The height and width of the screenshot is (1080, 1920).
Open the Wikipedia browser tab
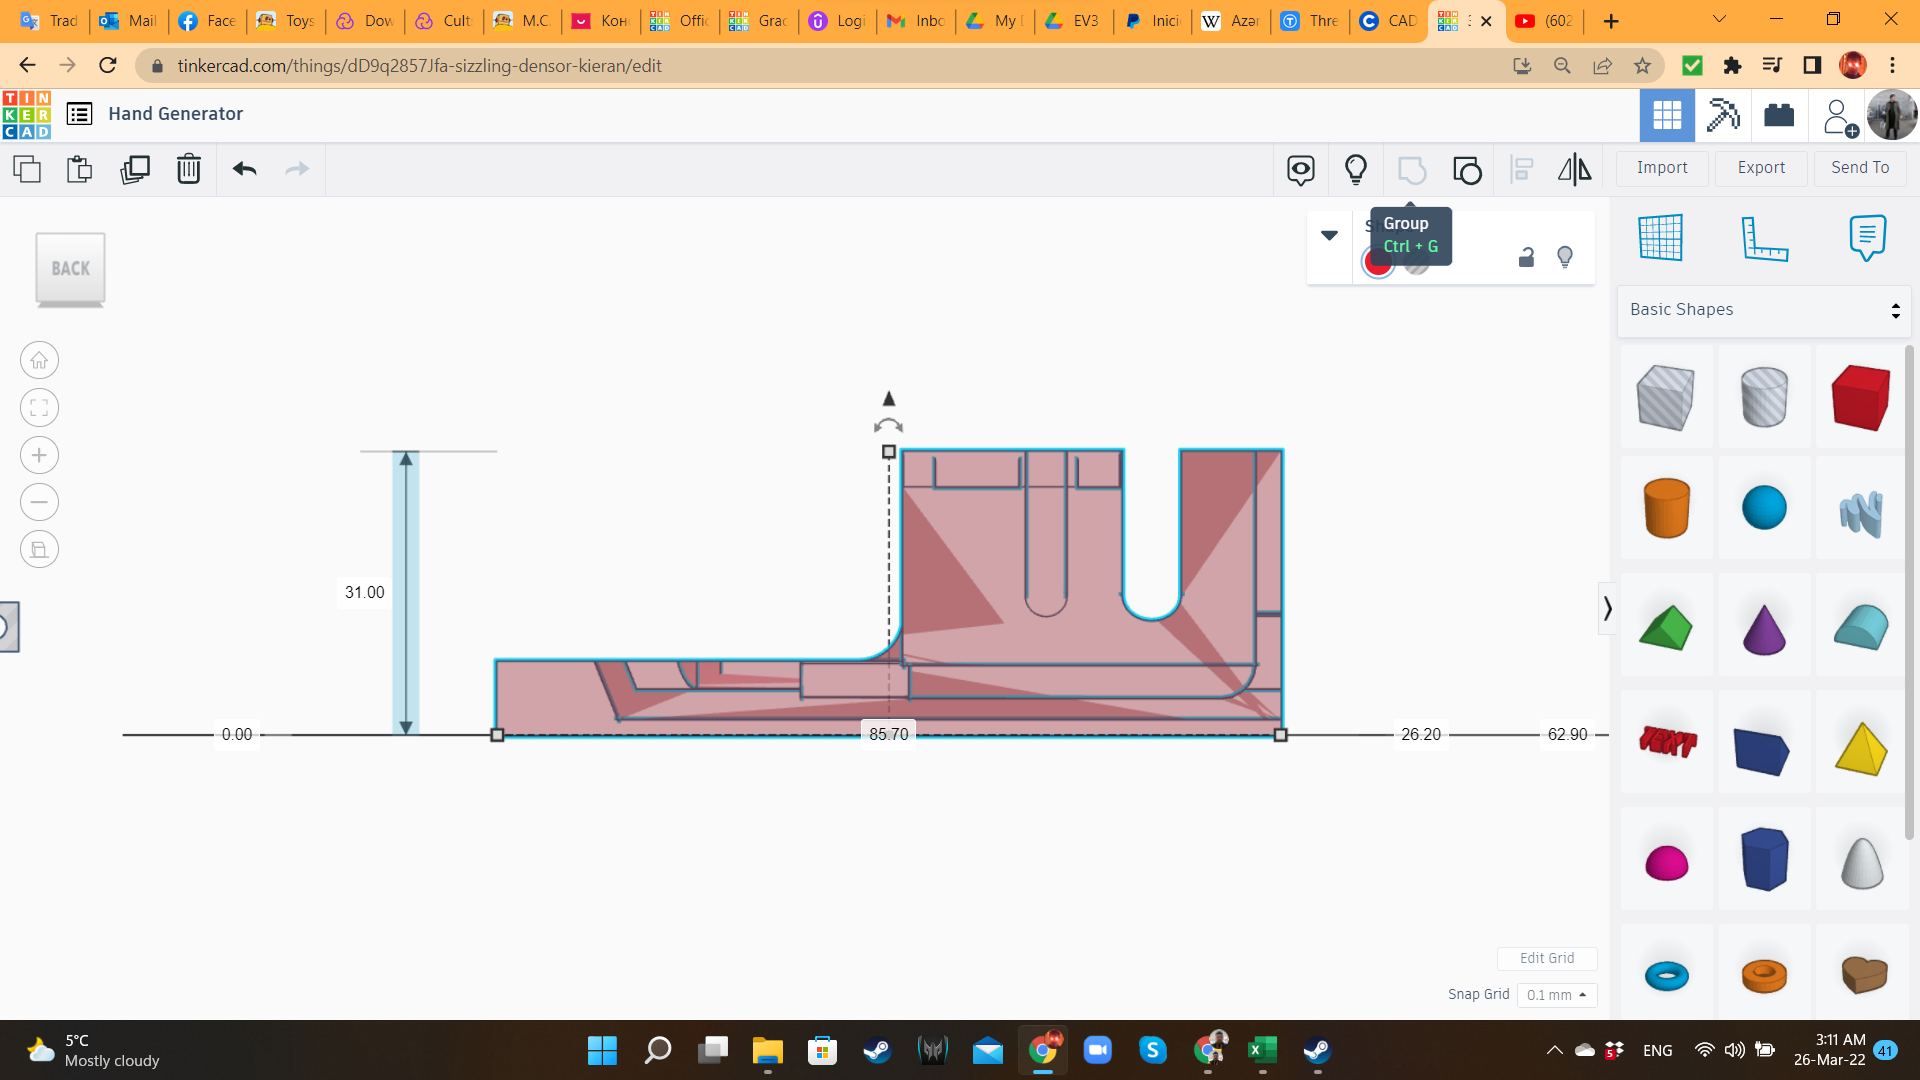1230,21
